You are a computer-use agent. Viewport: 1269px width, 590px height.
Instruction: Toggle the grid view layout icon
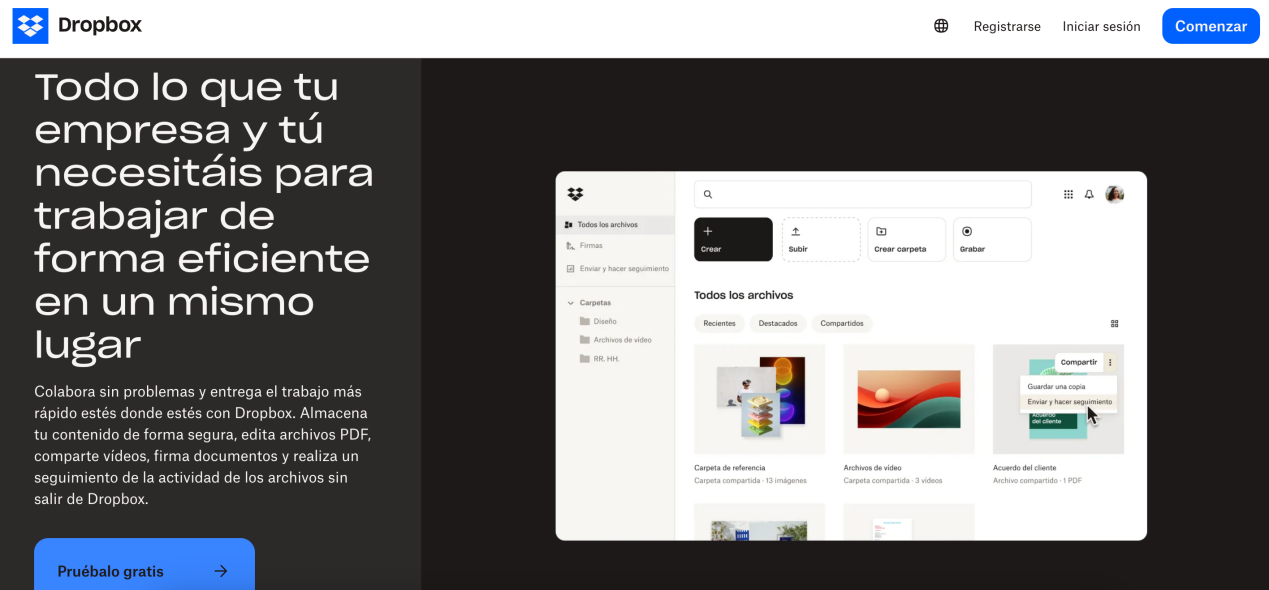click(1115, 323)
